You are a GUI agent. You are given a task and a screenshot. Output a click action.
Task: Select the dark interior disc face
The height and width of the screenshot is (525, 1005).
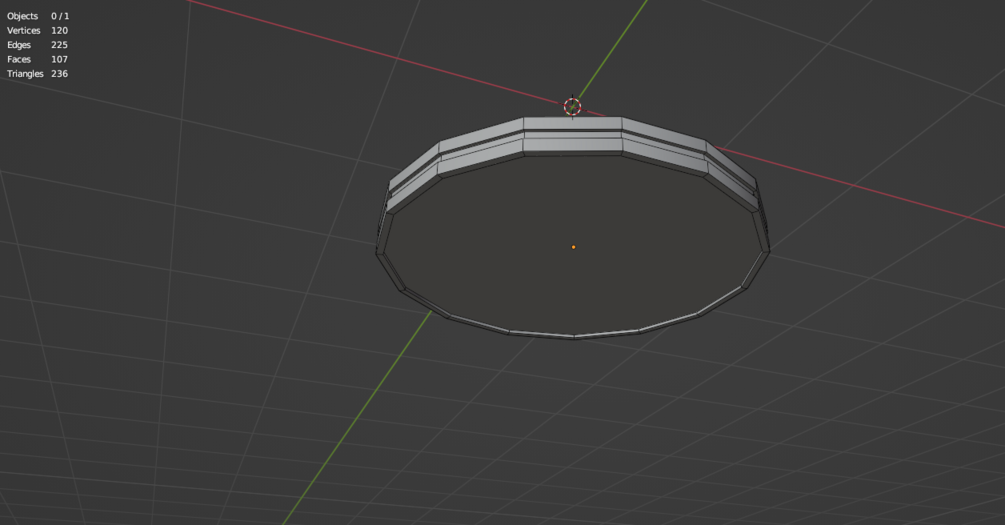point(572,247)
